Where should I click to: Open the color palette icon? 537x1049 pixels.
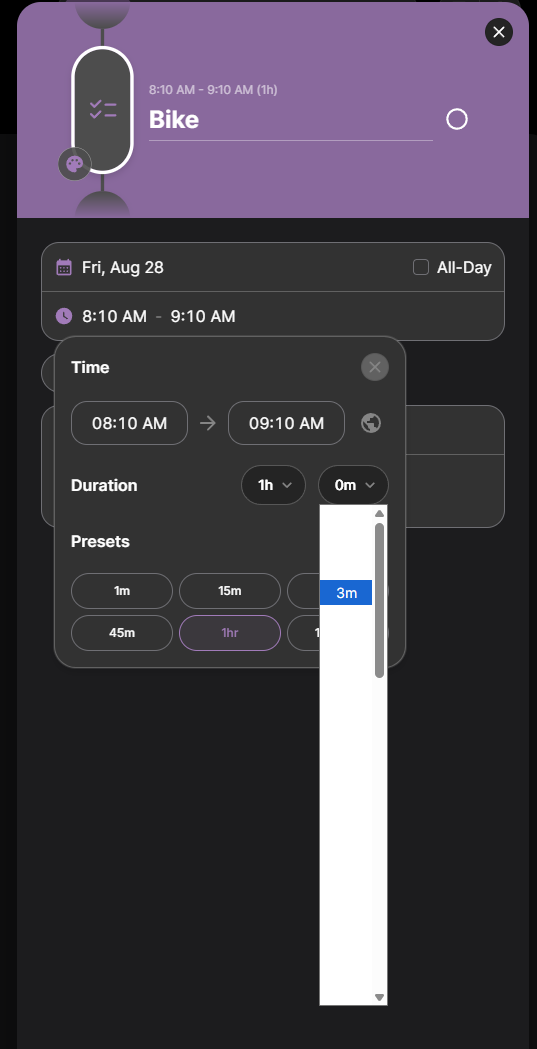point(74,164)
